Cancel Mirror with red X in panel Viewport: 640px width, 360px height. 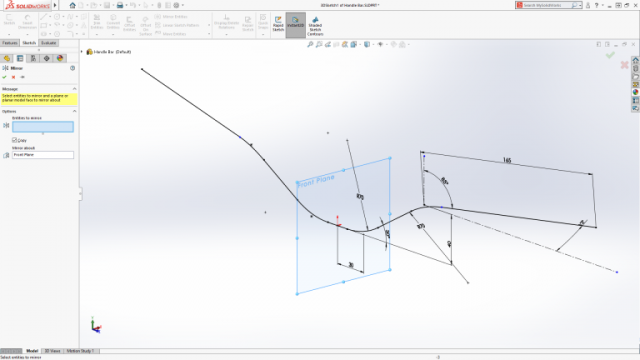[13, 77]
